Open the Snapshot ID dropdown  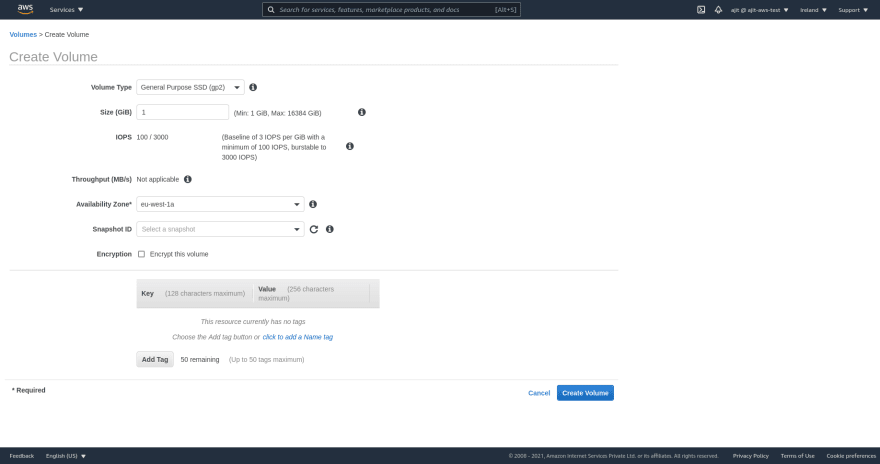click(220, 229)
